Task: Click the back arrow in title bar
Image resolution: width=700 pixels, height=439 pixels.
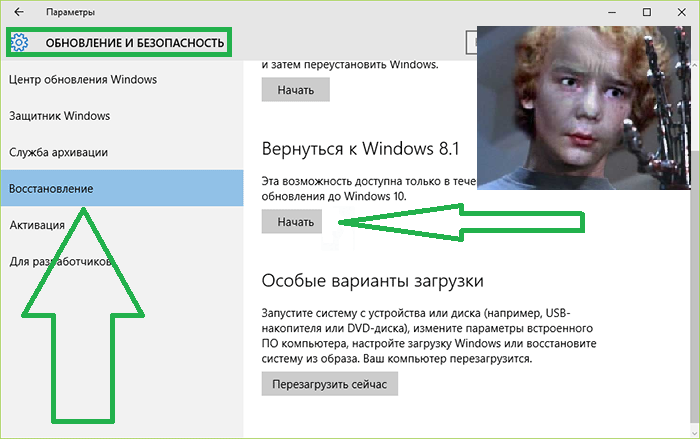Action: coord(18,12)
